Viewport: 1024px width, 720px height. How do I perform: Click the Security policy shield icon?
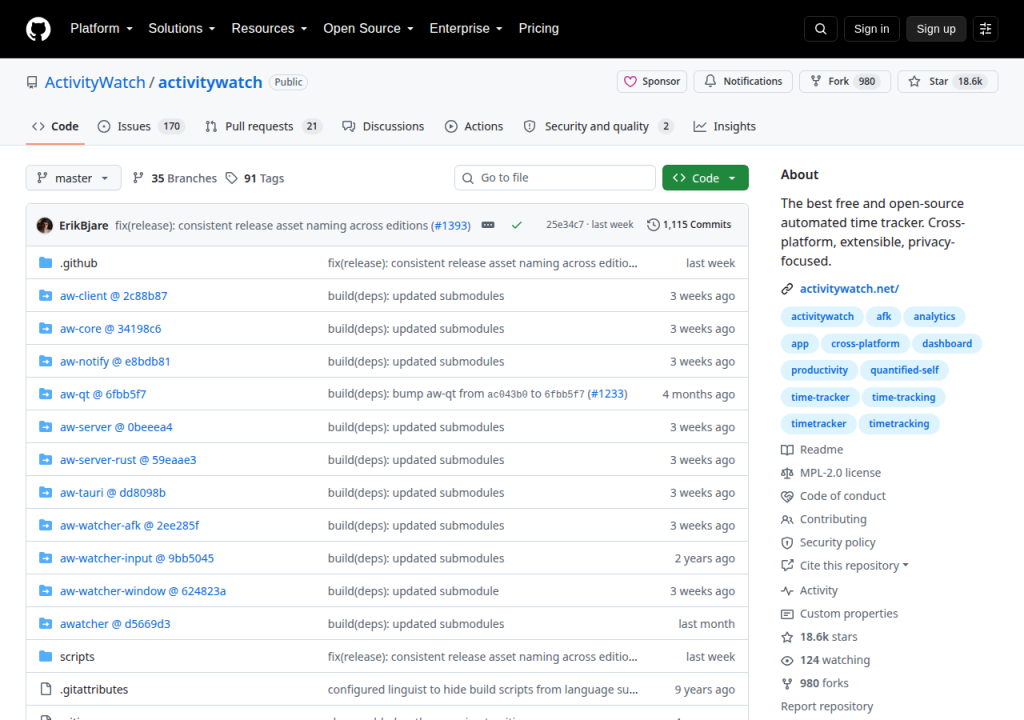click(x=787, y=542)
